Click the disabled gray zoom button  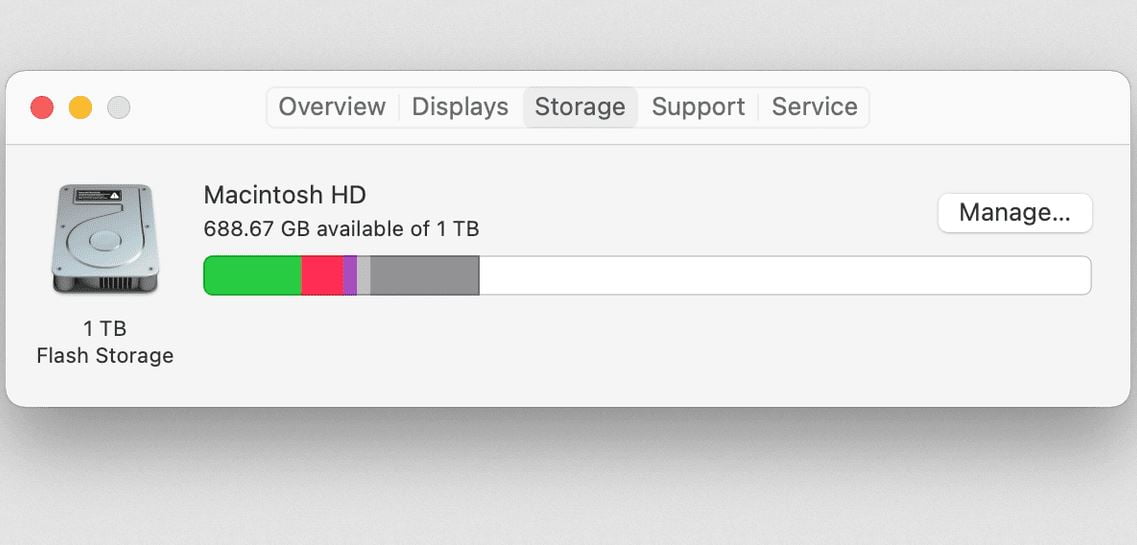point(119,108)
